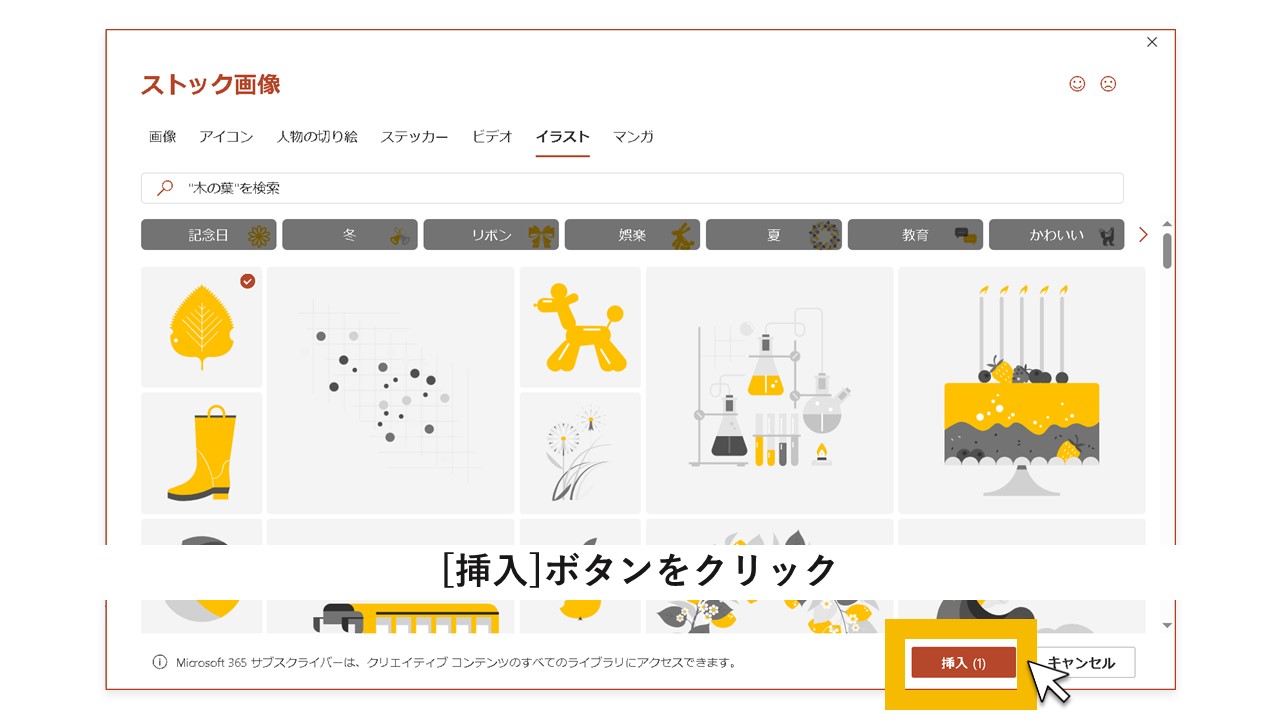Open the マンガ tab
The height and width of the screenshot is (720, 1280).
(632, 137)
